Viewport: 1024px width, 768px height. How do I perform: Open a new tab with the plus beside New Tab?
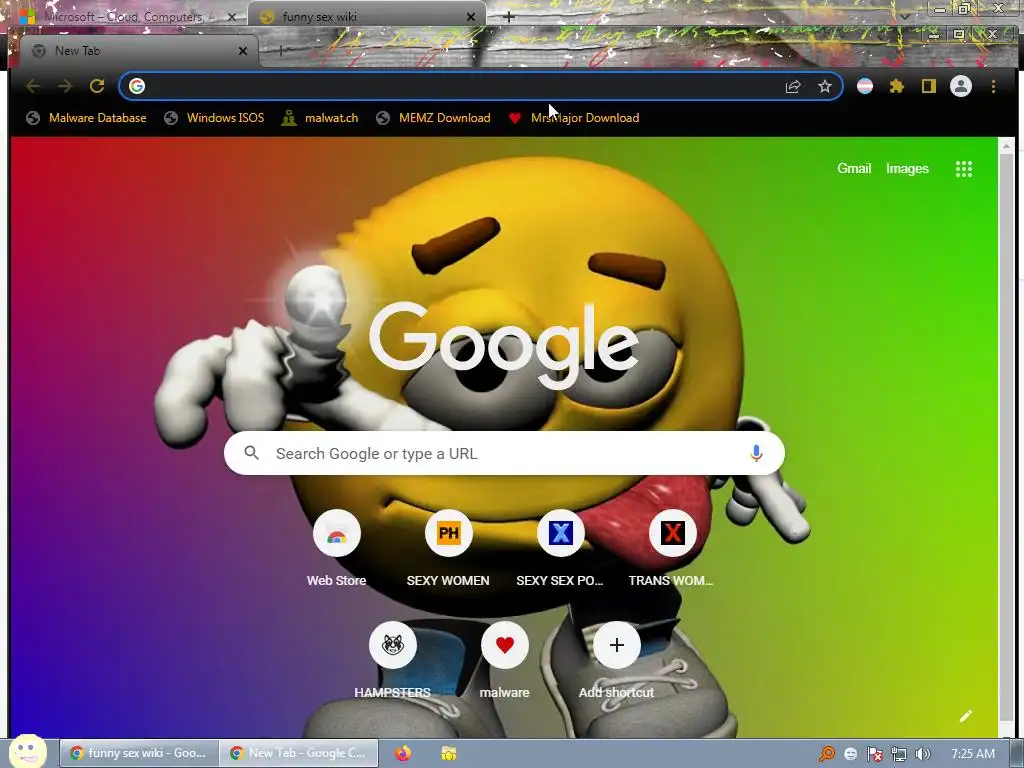click(x=280, y=51)
